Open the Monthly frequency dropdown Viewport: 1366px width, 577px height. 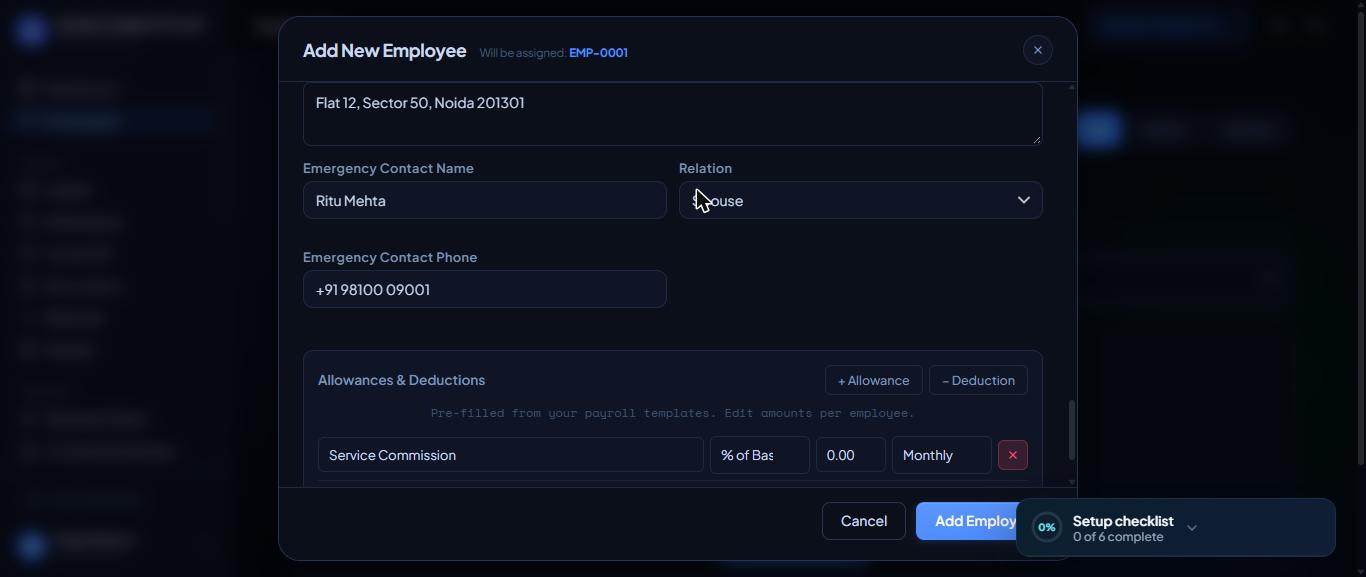(x=941, y=455)
